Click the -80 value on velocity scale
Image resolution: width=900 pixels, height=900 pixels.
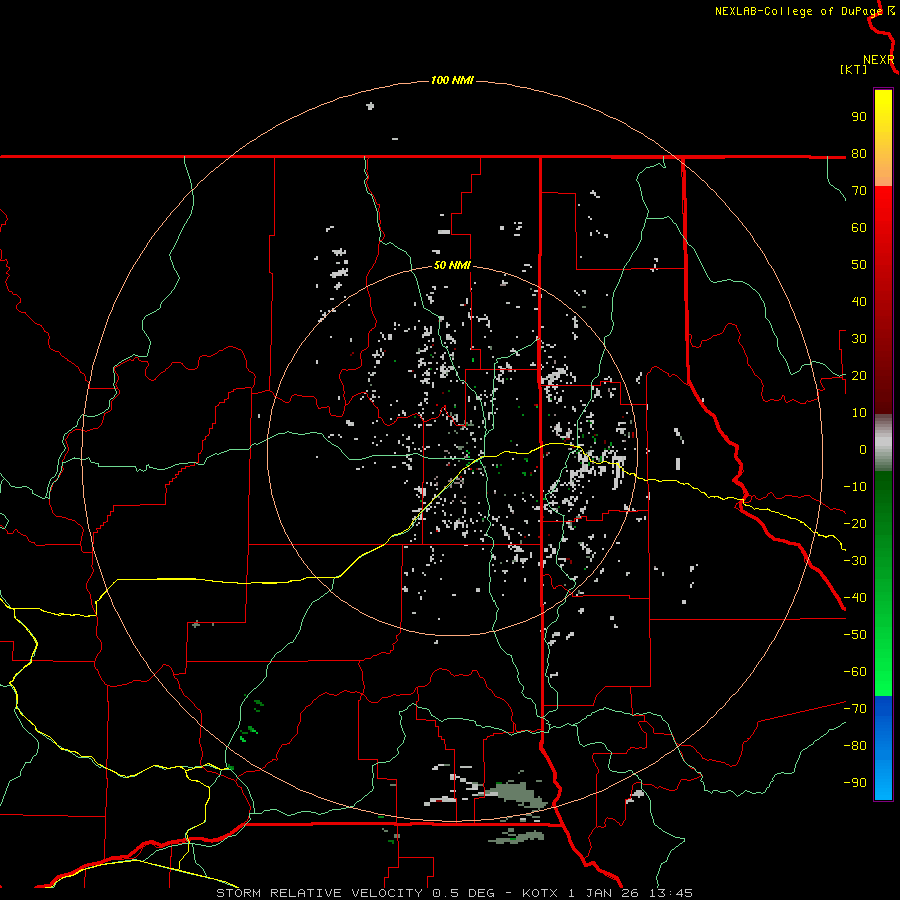(855, 746)
